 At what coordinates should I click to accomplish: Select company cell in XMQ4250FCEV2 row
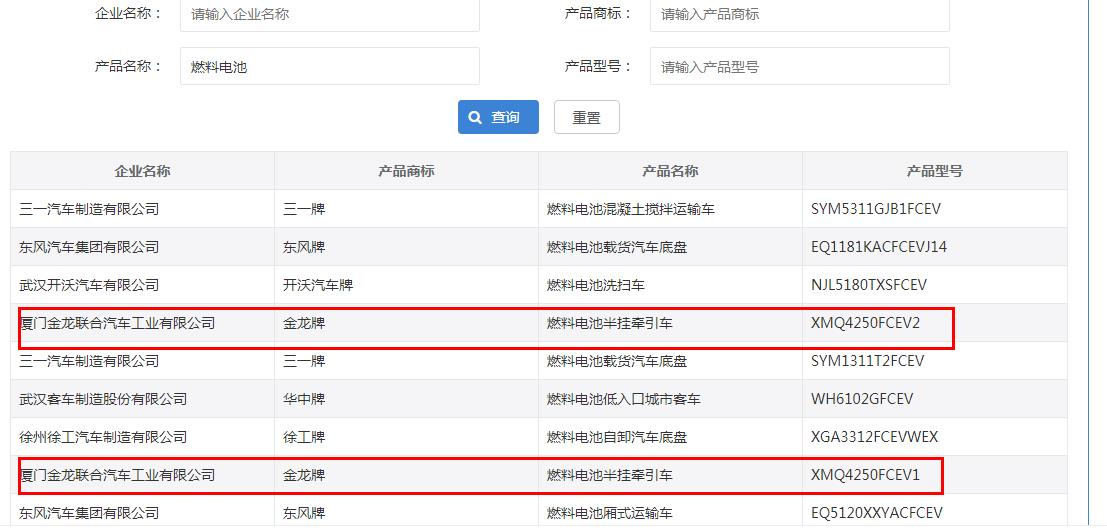143,323
